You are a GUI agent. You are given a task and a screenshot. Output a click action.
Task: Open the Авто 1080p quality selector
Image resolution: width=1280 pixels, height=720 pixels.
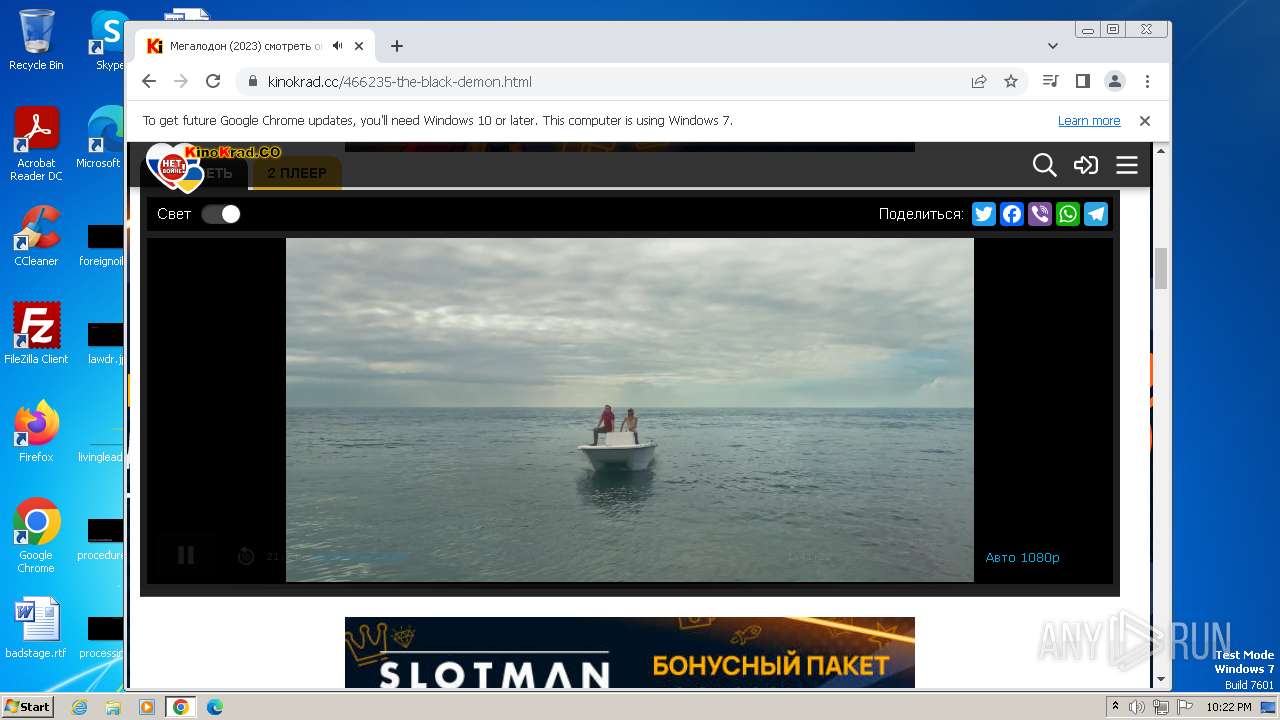pos(1022,558)
